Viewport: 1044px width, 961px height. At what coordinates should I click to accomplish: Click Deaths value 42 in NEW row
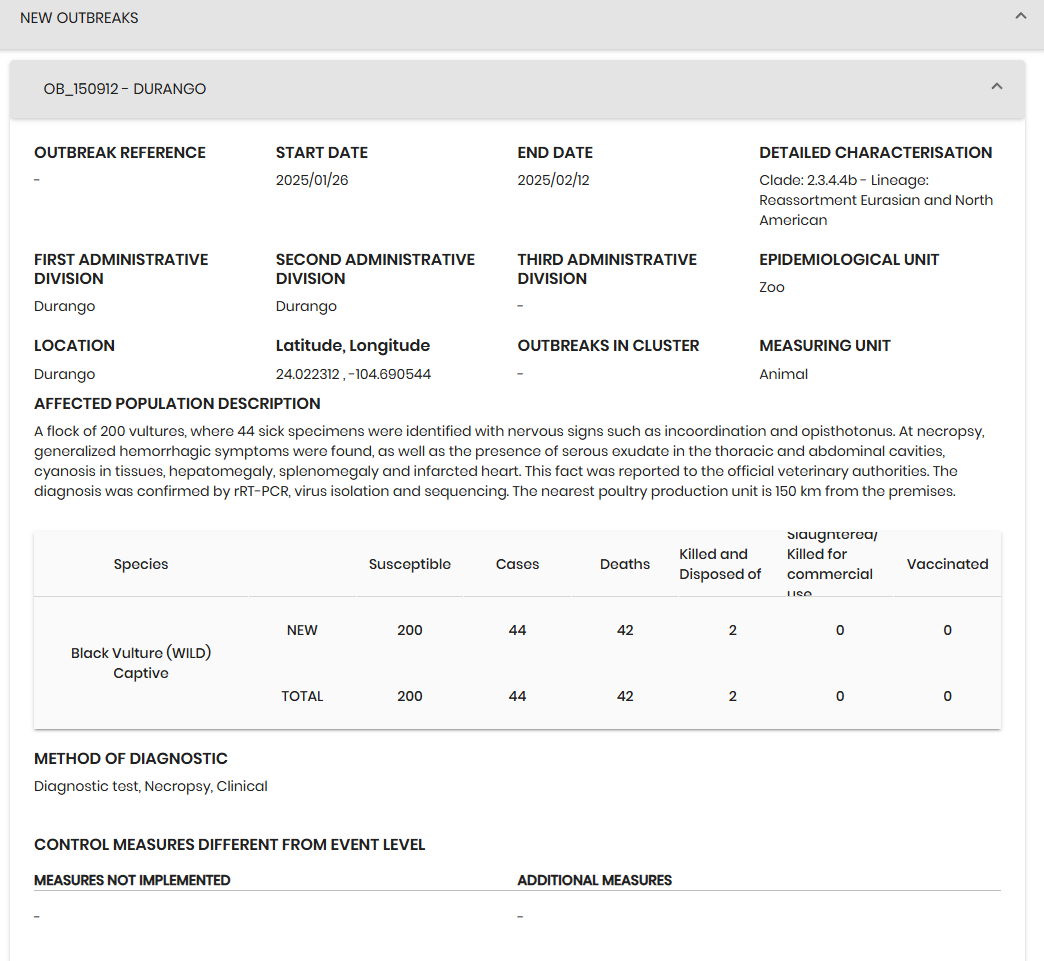pyautogui.click(x=625, y=630)
